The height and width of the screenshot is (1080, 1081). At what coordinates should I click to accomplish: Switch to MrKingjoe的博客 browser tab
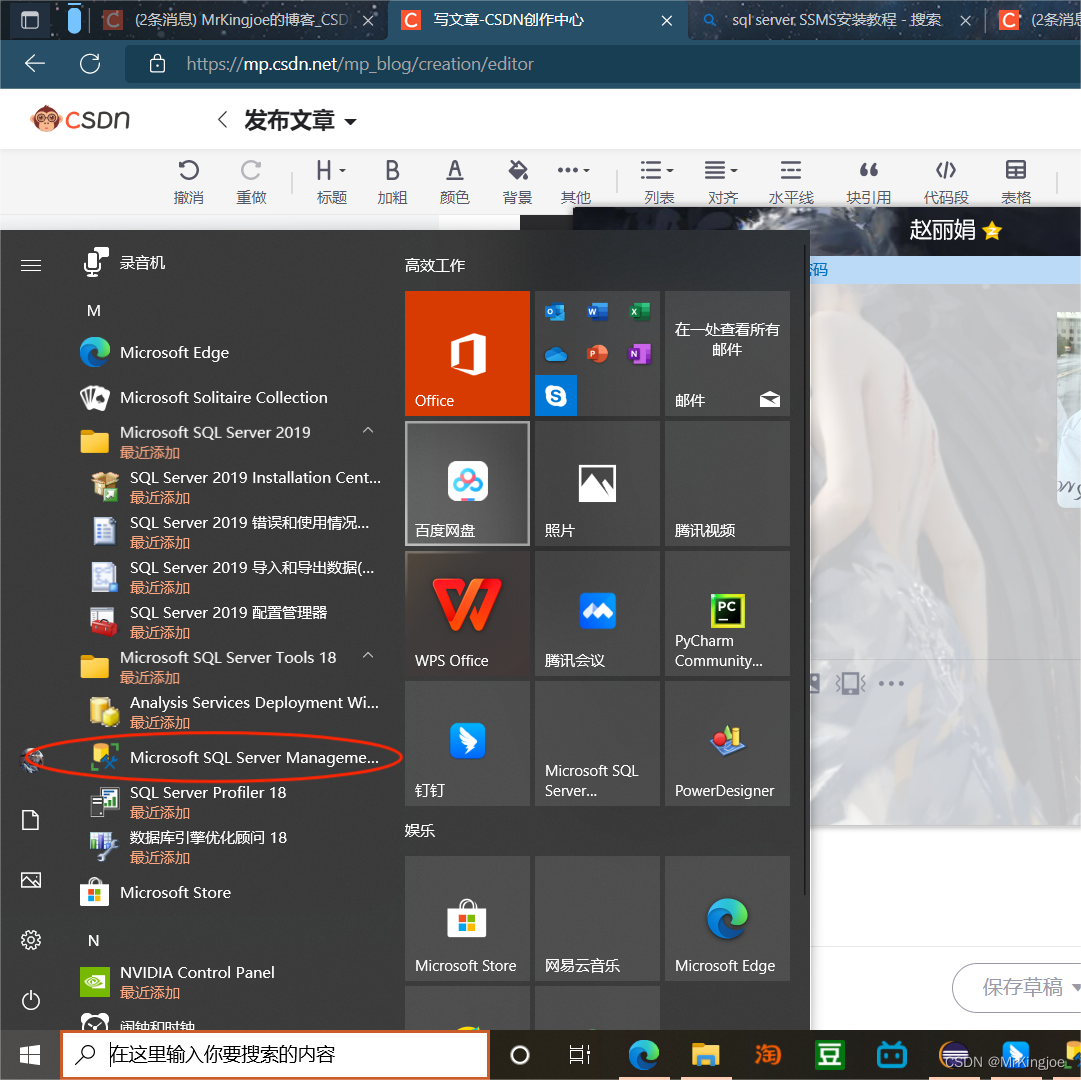[239, 20]
